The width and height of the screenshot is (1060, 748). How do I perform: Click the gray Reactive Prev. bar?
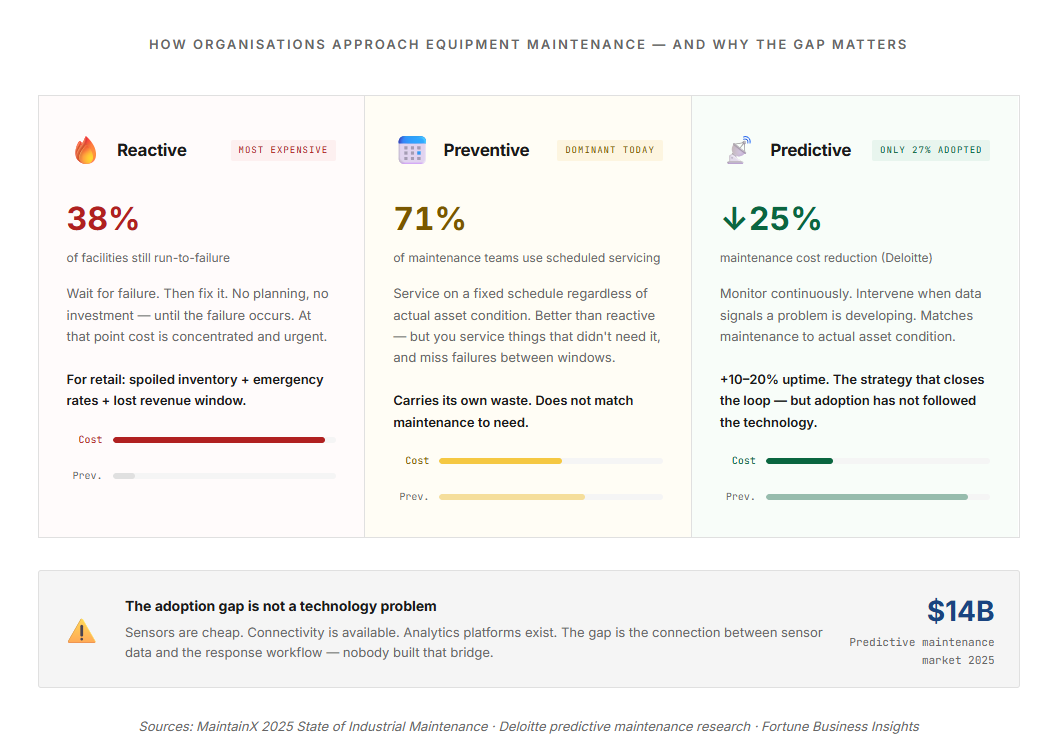[x=124, y=476]
